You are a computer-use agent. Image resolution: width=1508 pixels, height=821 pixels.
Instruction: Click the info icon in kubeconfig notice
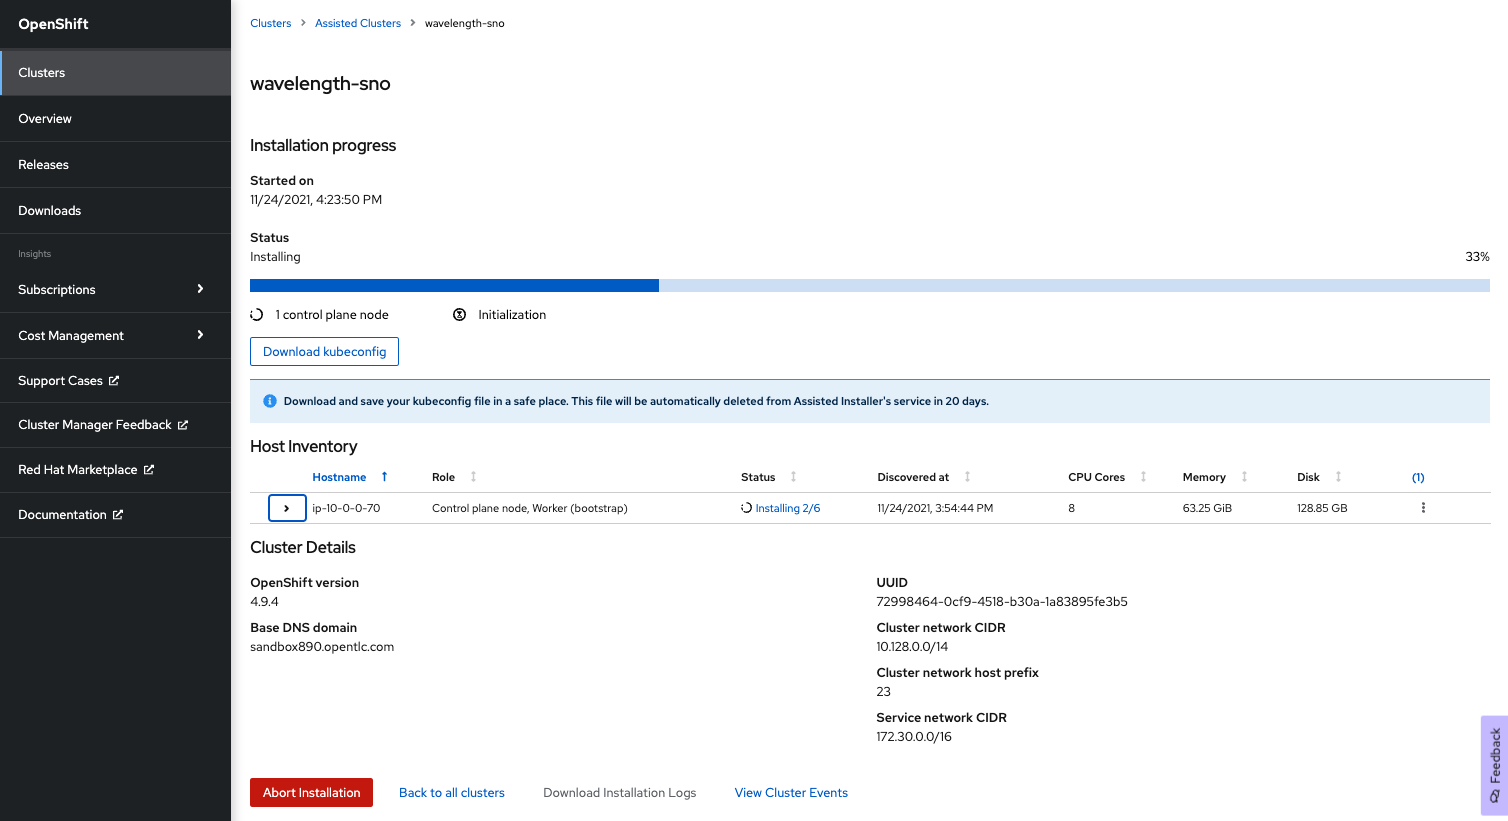tap(270, 401)
